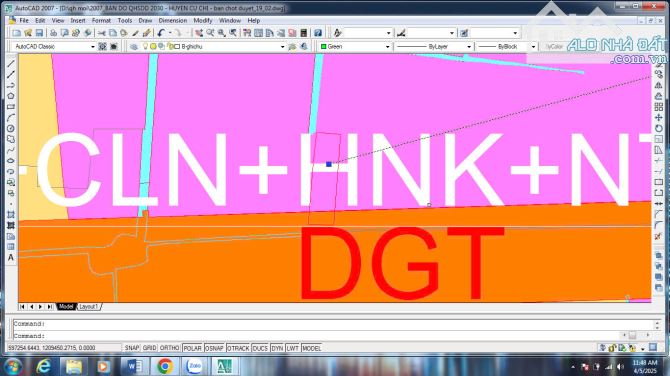
Task: Click the blue grip on the HNK text
Action: click(329, 164)
